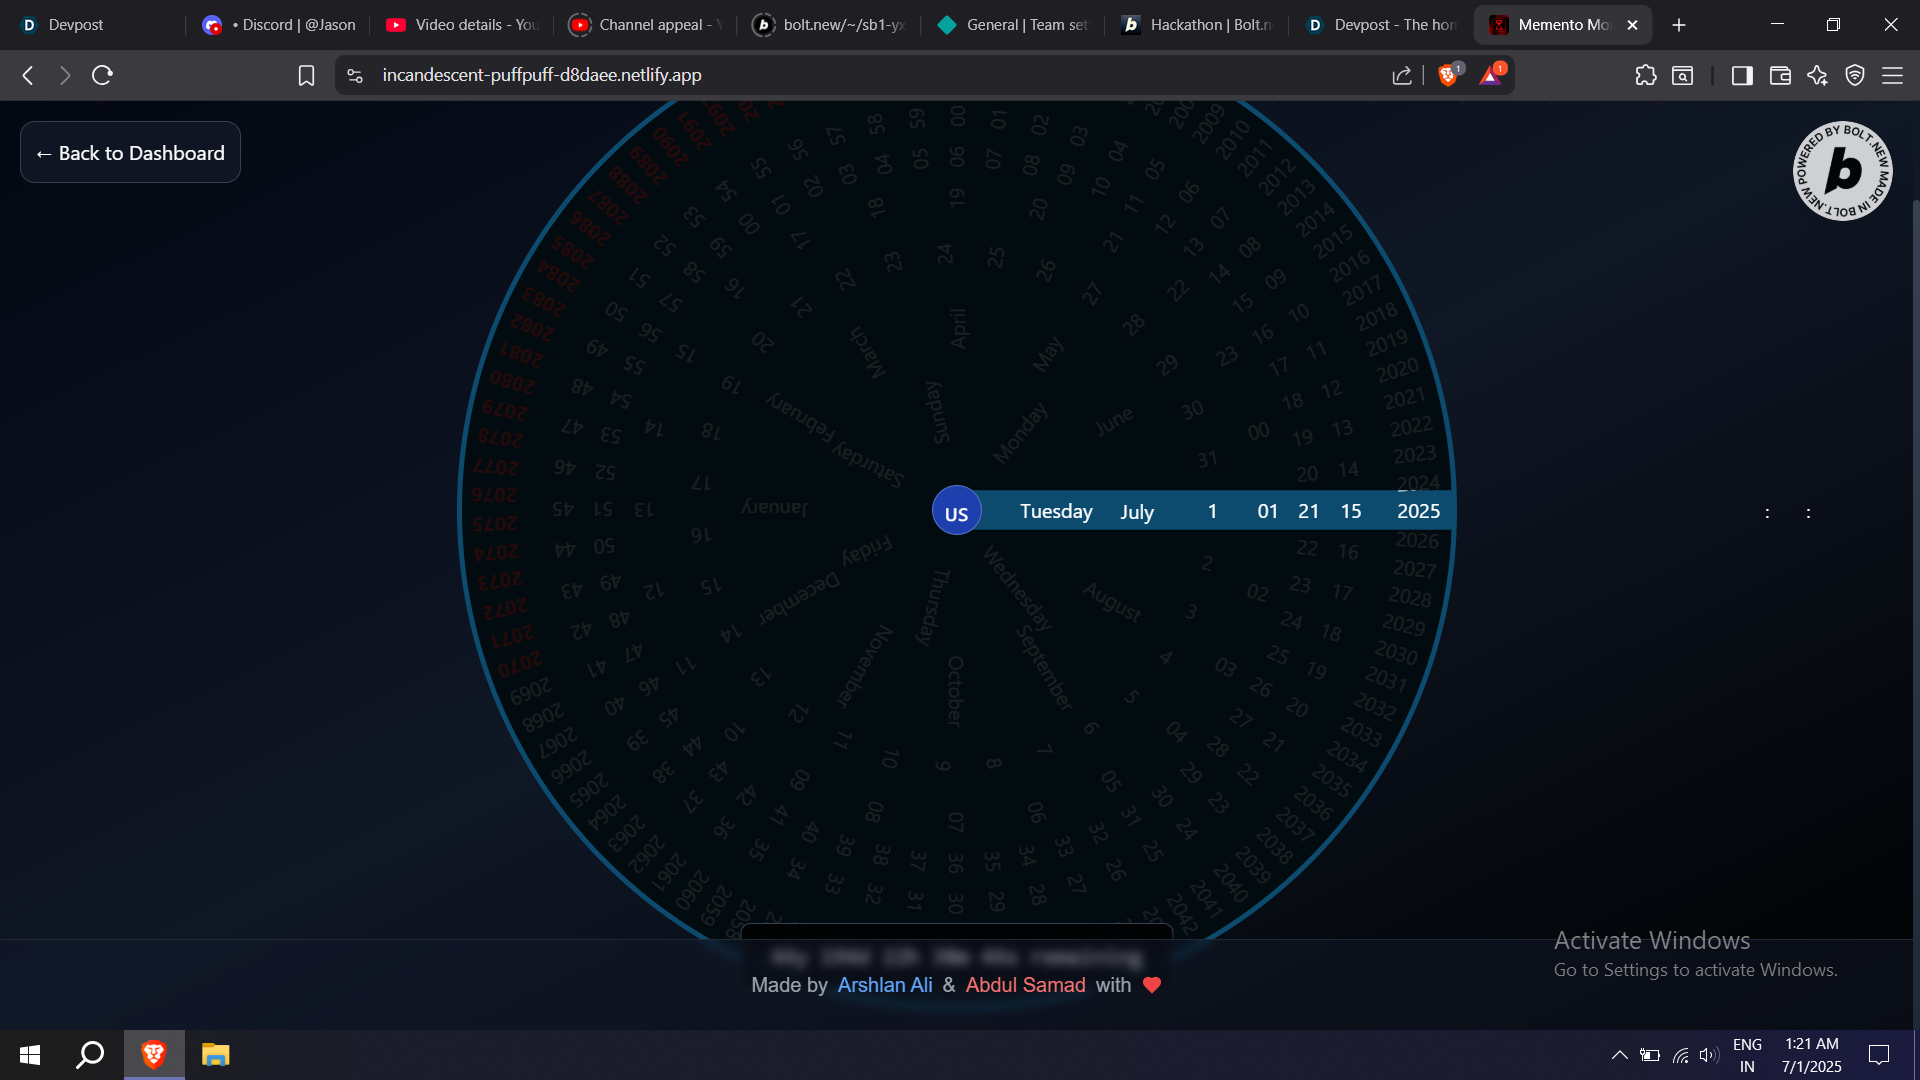Click the Powered by Bolt.new badge
This screenshot has height=1080, width=1920.
[1842, 171]
